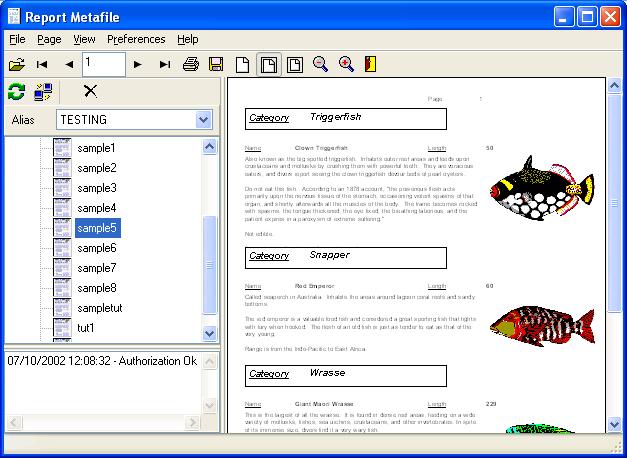Screen dimensions: 627x458
Task: Click the Clown Triggerfish picture
Action: [x=542, y=187]
